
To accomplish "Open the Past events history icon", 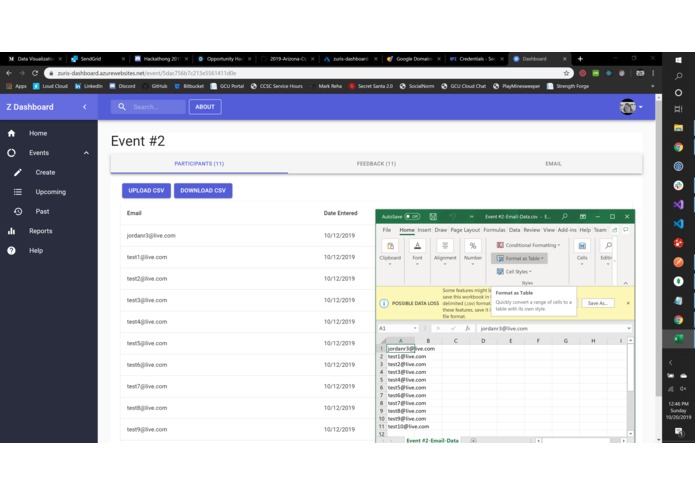I will click(x=18, y=211).
